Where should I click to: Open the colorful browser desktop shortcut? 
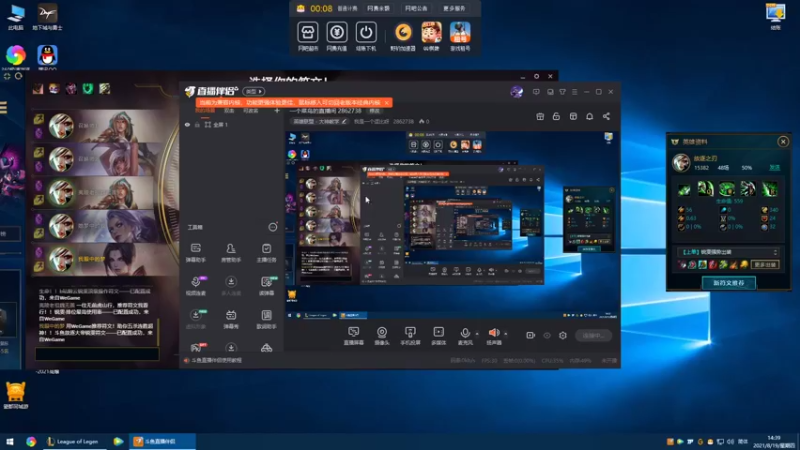point(15,55)
